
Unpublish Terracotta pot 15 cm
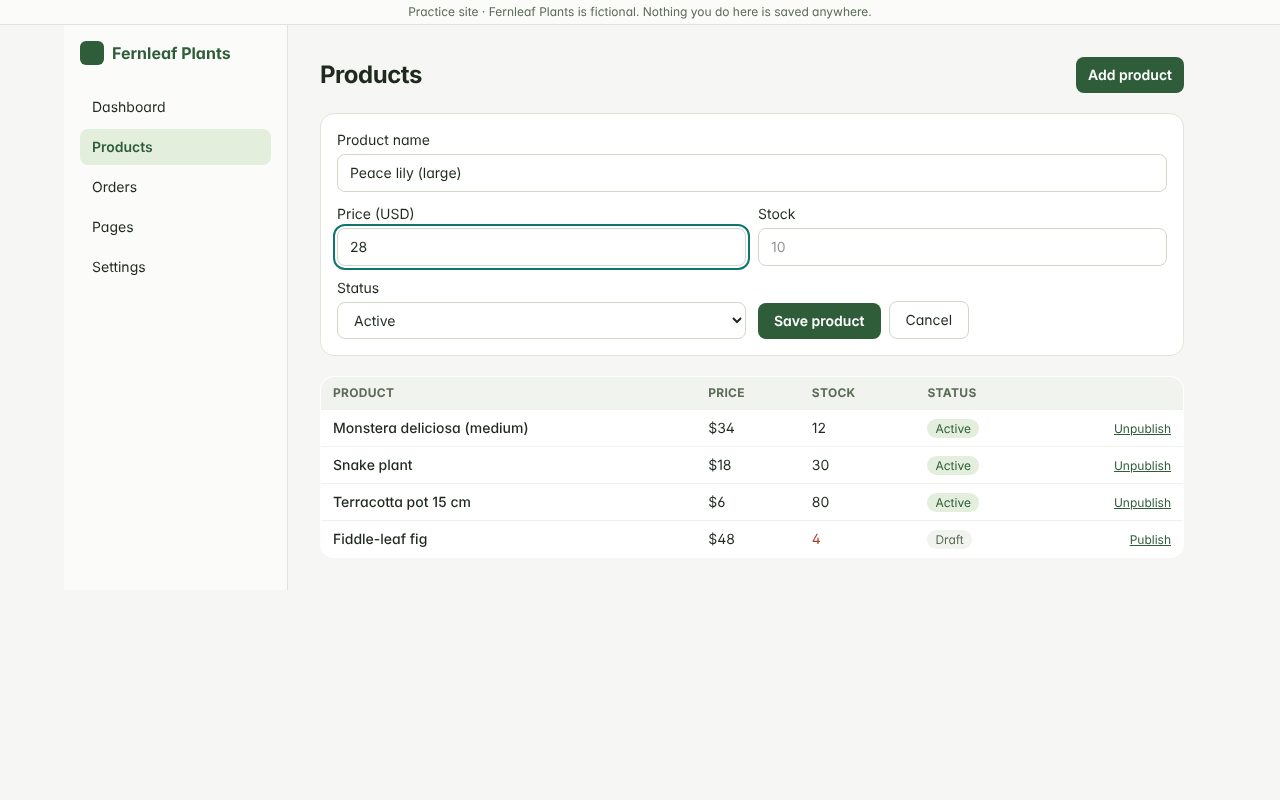pyautogui.click(x=1142, y=503)
